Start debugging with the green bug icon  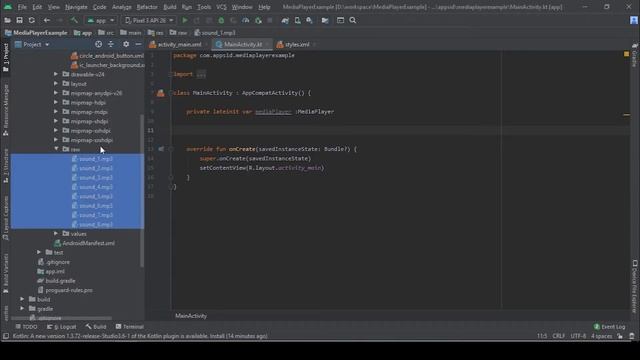(221, 20)
